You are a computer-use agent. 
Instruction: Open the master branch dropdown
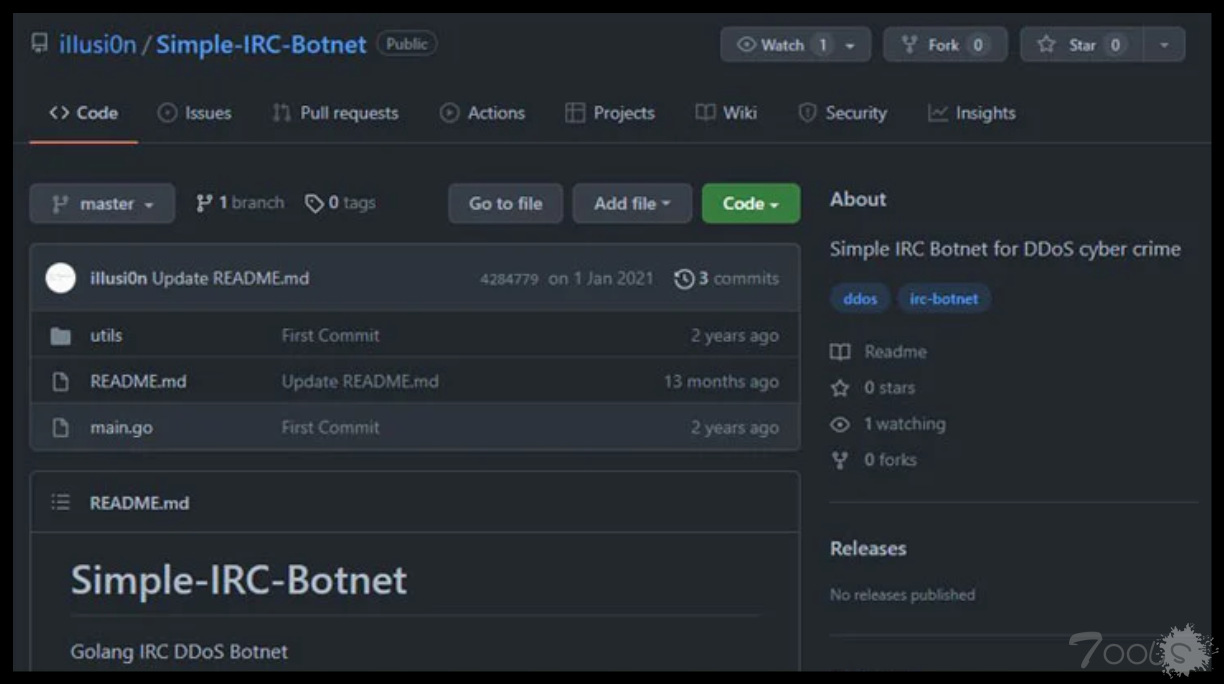[x=102, y=204]
